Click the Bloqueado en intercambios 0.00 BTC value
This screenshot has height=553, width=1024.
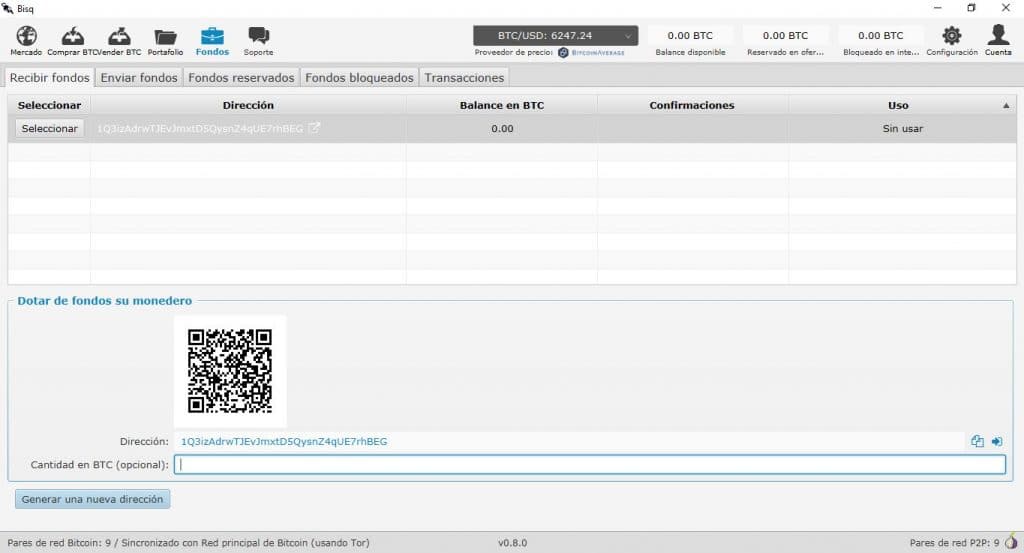point(881,35)
